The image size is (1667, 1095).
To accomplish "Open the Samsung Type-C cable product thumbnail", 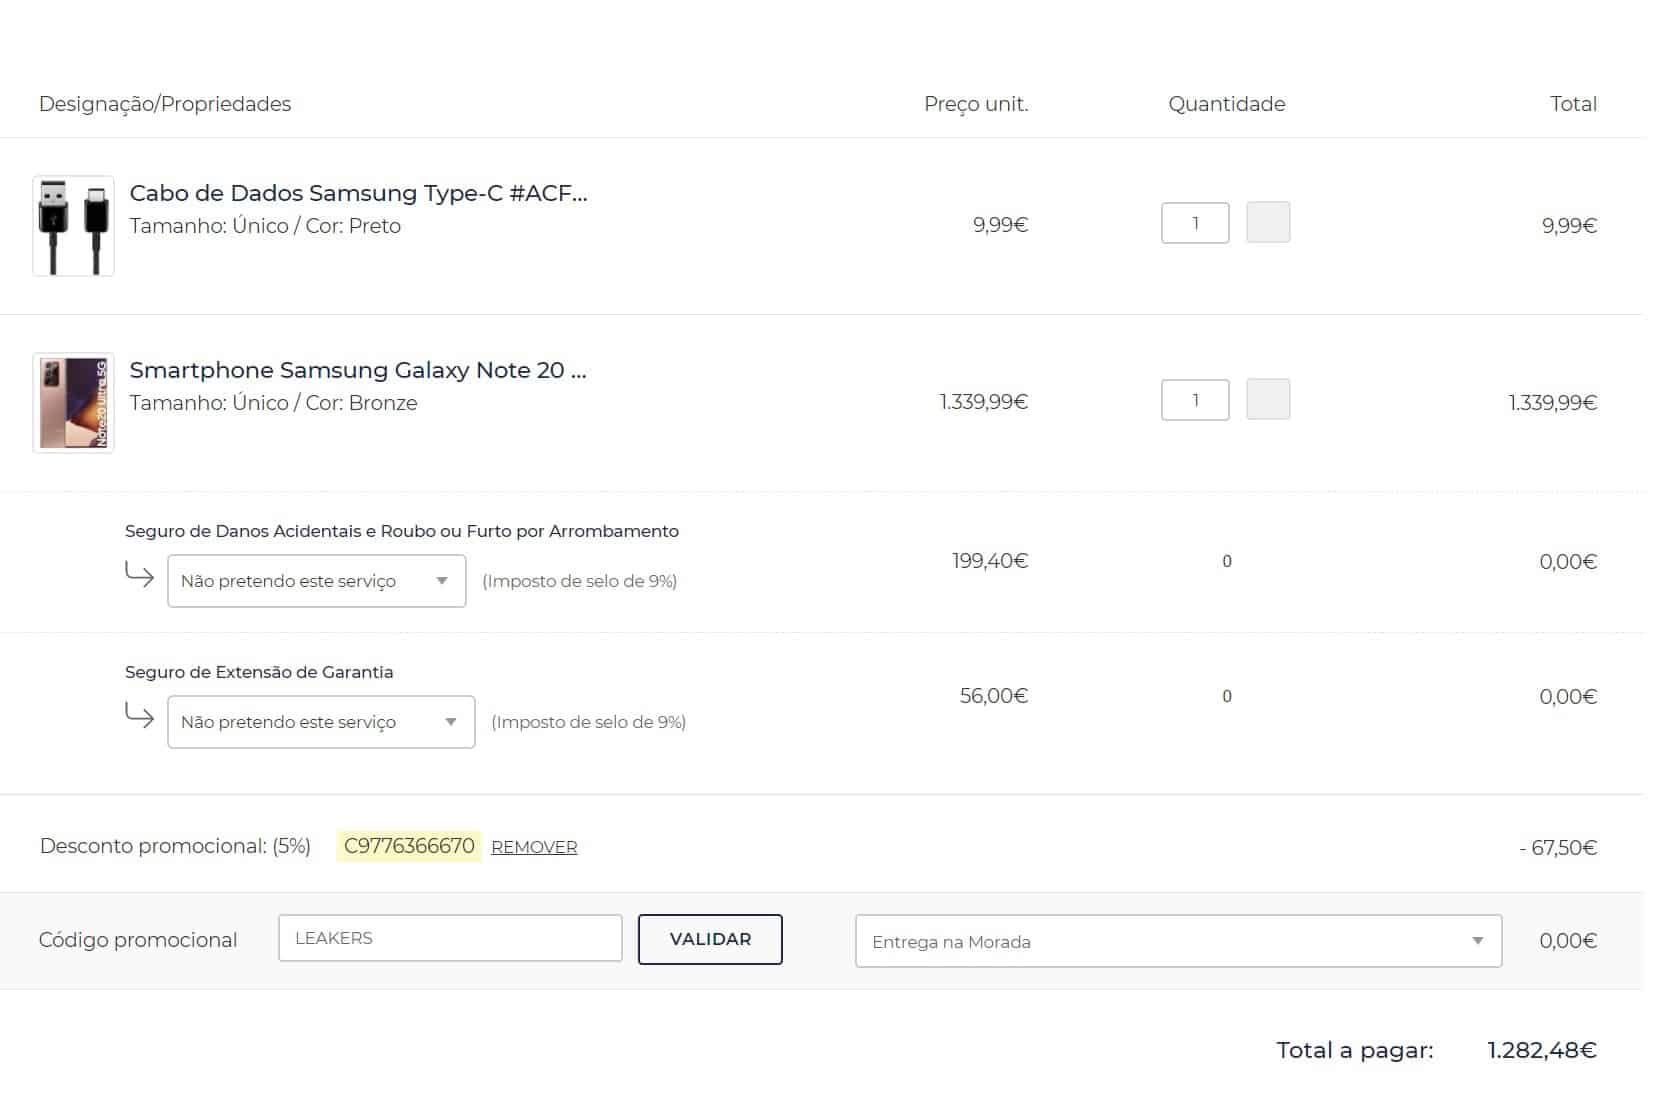I will click(x=73, y=226).
